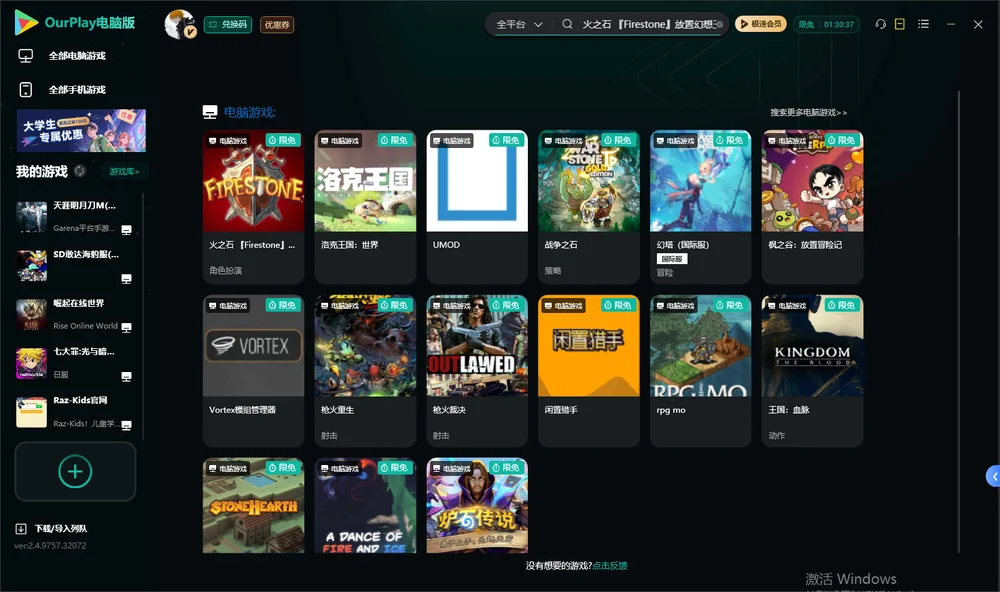Click the 优惠券 coupon button
Image resolution: width=1000 pixels, height=592 pixels.
click(x=277, y=25)
